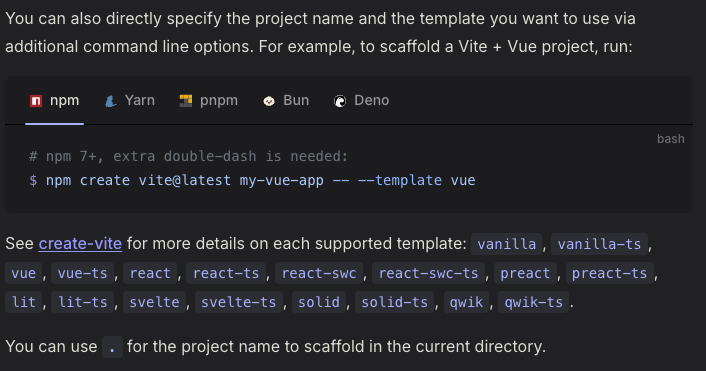Click the preact-ts template tag

tap(609, 273)
